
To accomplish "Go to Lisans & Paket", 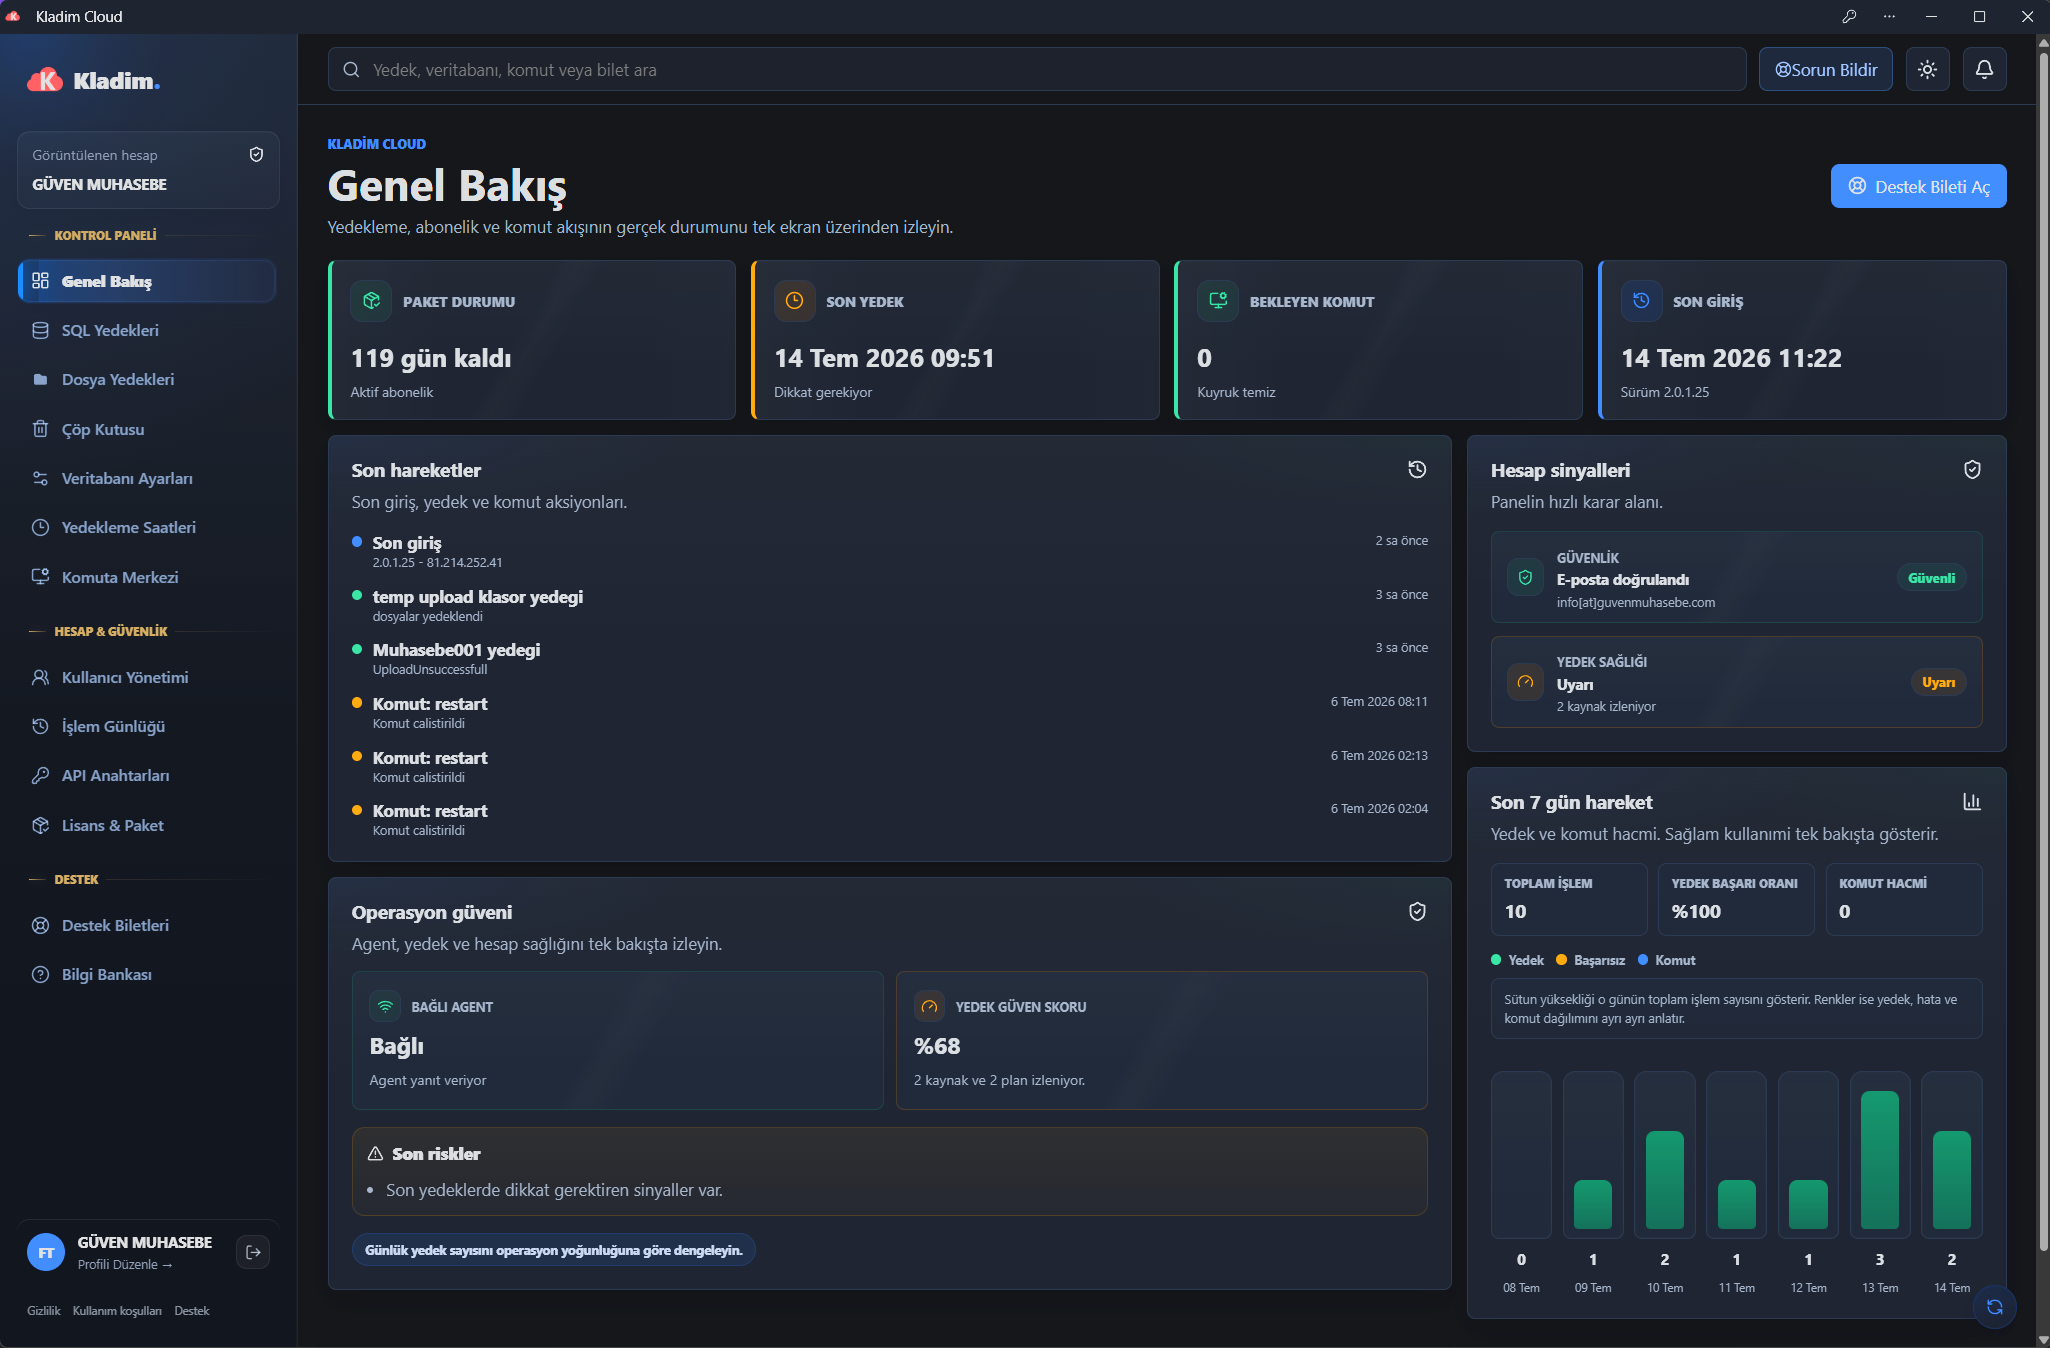I will pyautogui.click(x=147, y=825).
